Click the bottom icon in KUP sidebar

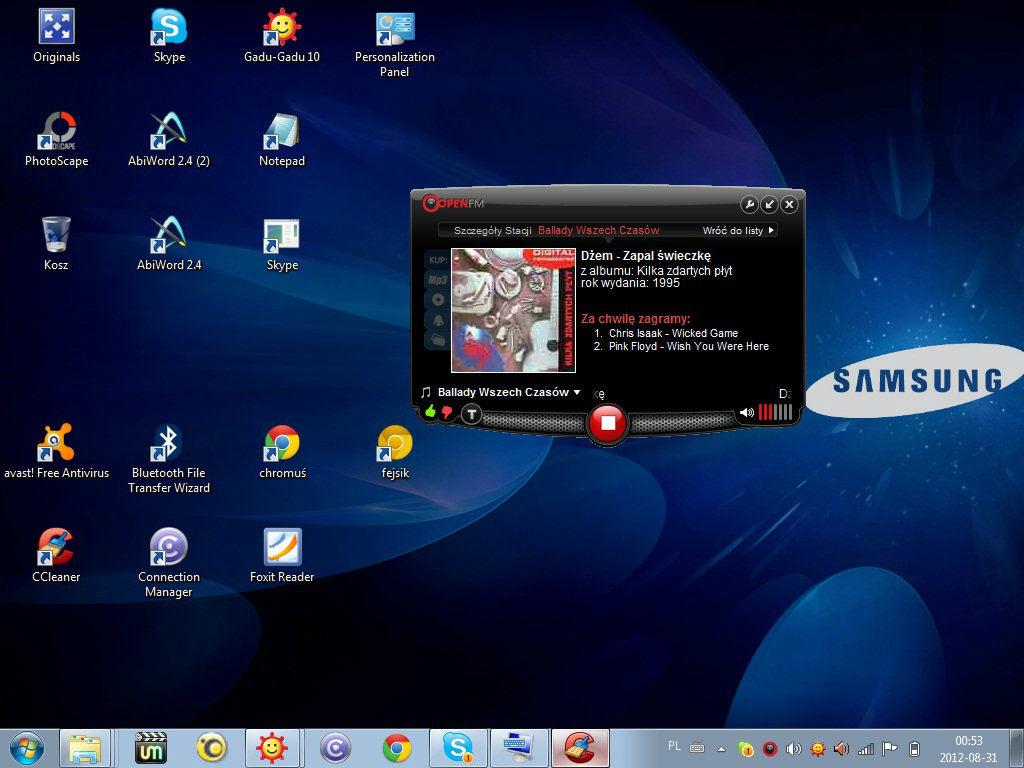[x=438, y=340]
